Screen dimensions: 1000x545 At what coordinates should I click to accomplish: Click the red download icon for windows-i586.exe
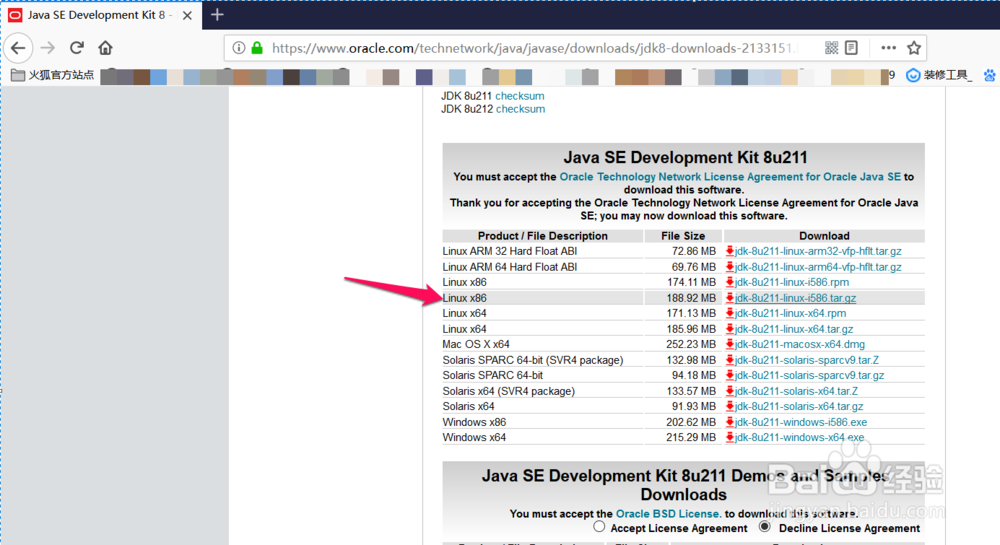[730, 422]
